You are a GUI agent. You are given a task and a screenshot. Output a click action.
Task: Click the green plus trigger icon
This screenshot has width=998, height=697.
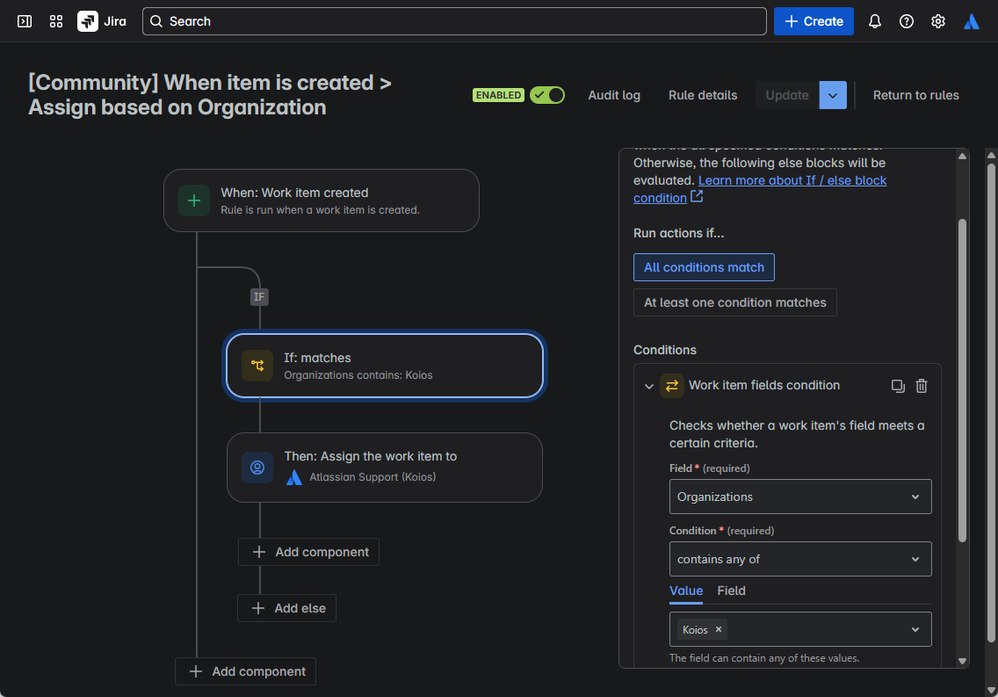[x=194, y=201]
